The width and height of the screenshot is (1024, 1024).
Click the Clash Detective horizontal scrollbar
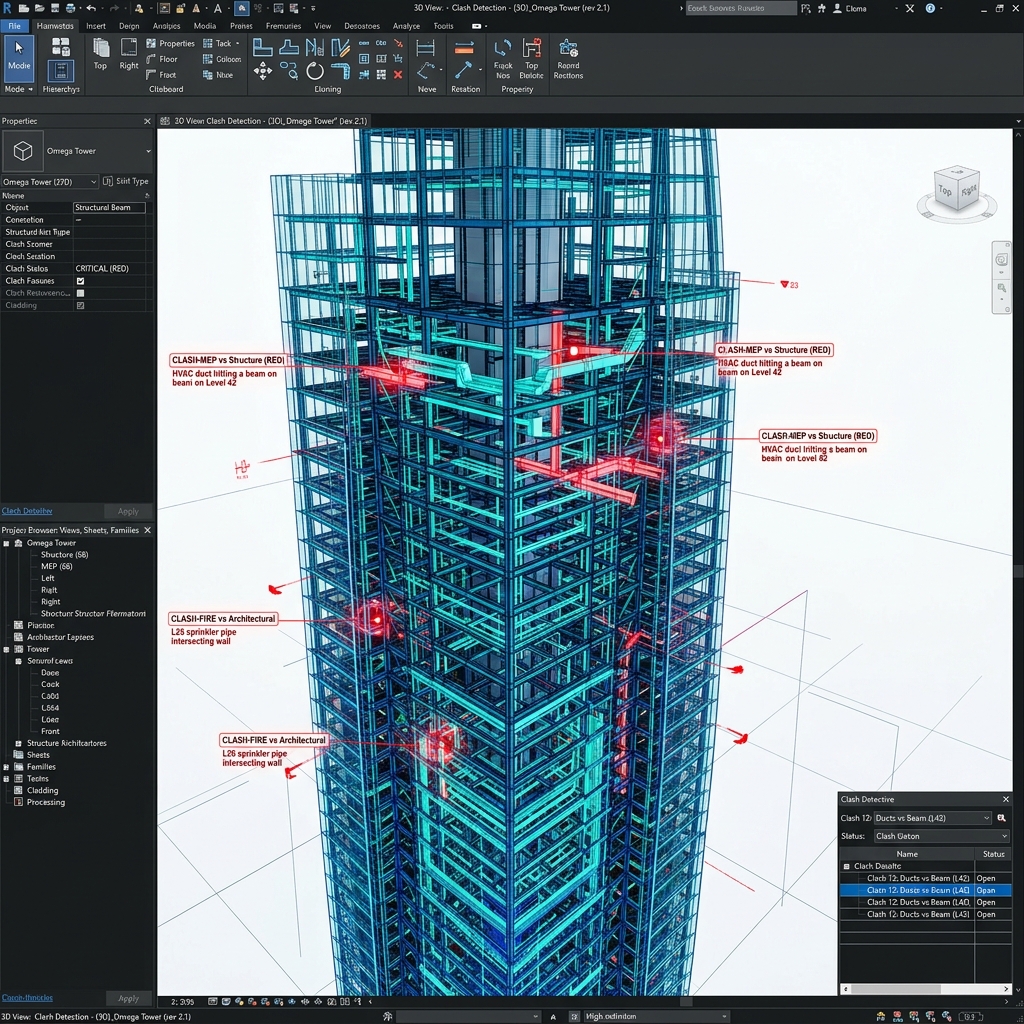926,989
